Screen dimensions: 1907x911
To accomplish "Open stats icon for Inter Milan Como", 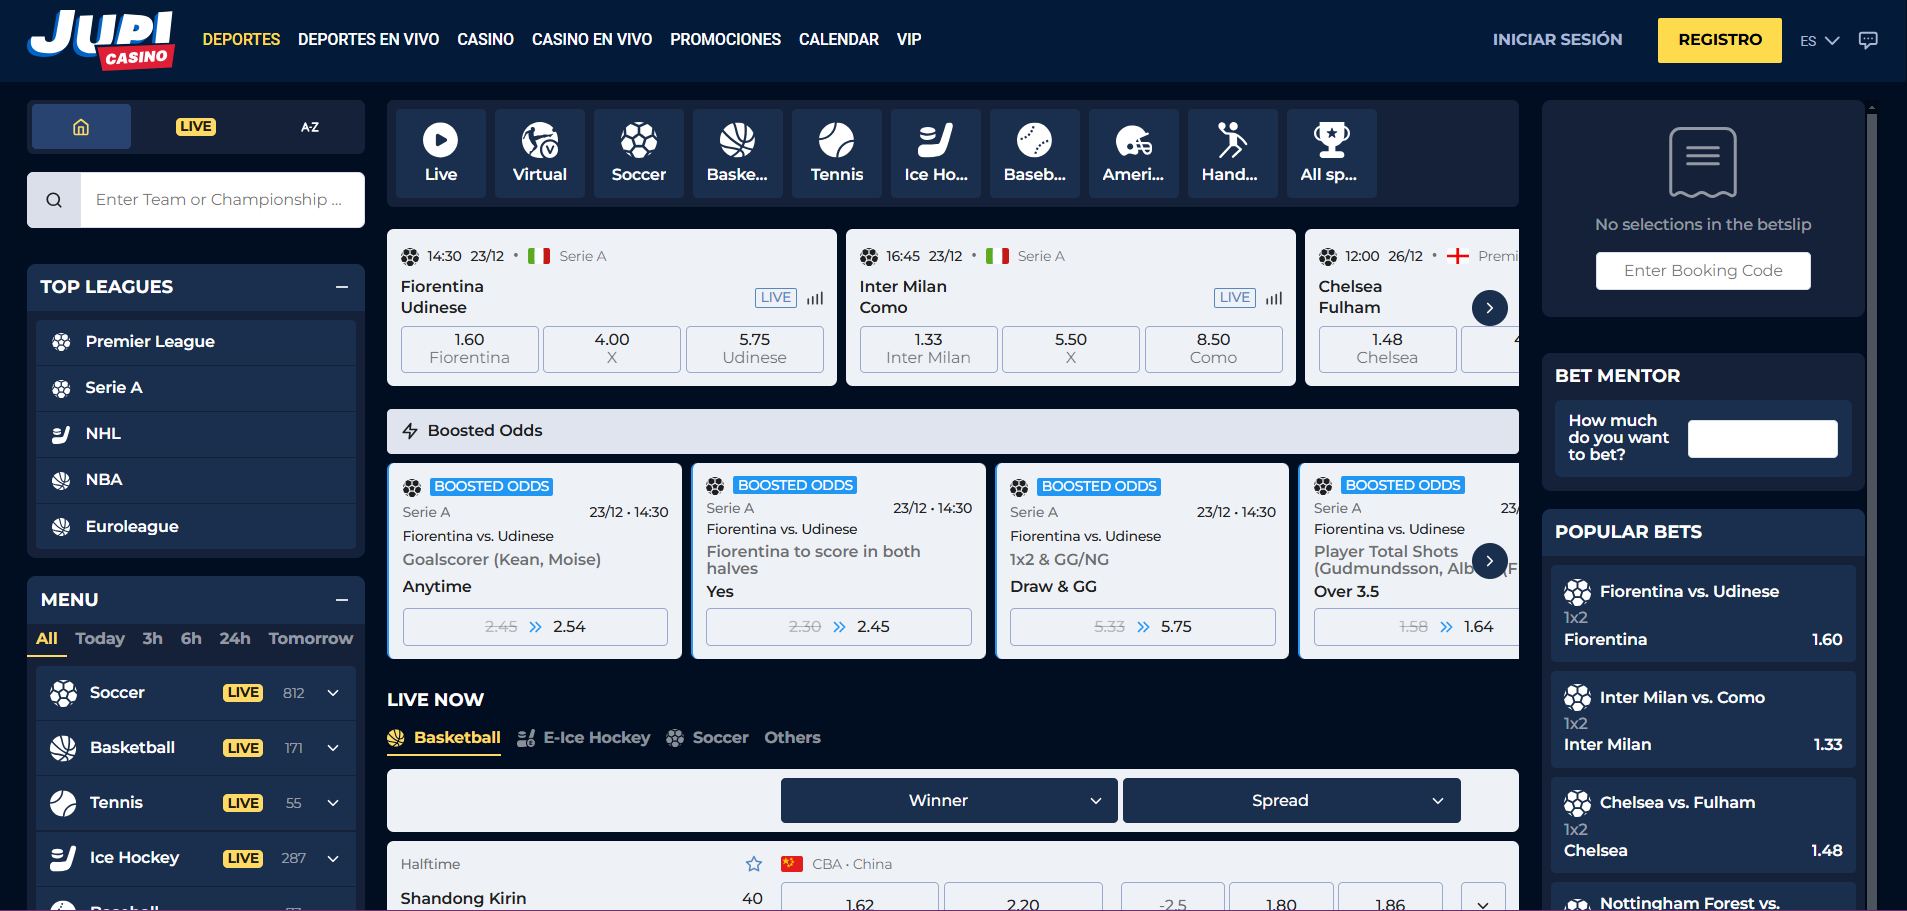I will pos(1274,298).
